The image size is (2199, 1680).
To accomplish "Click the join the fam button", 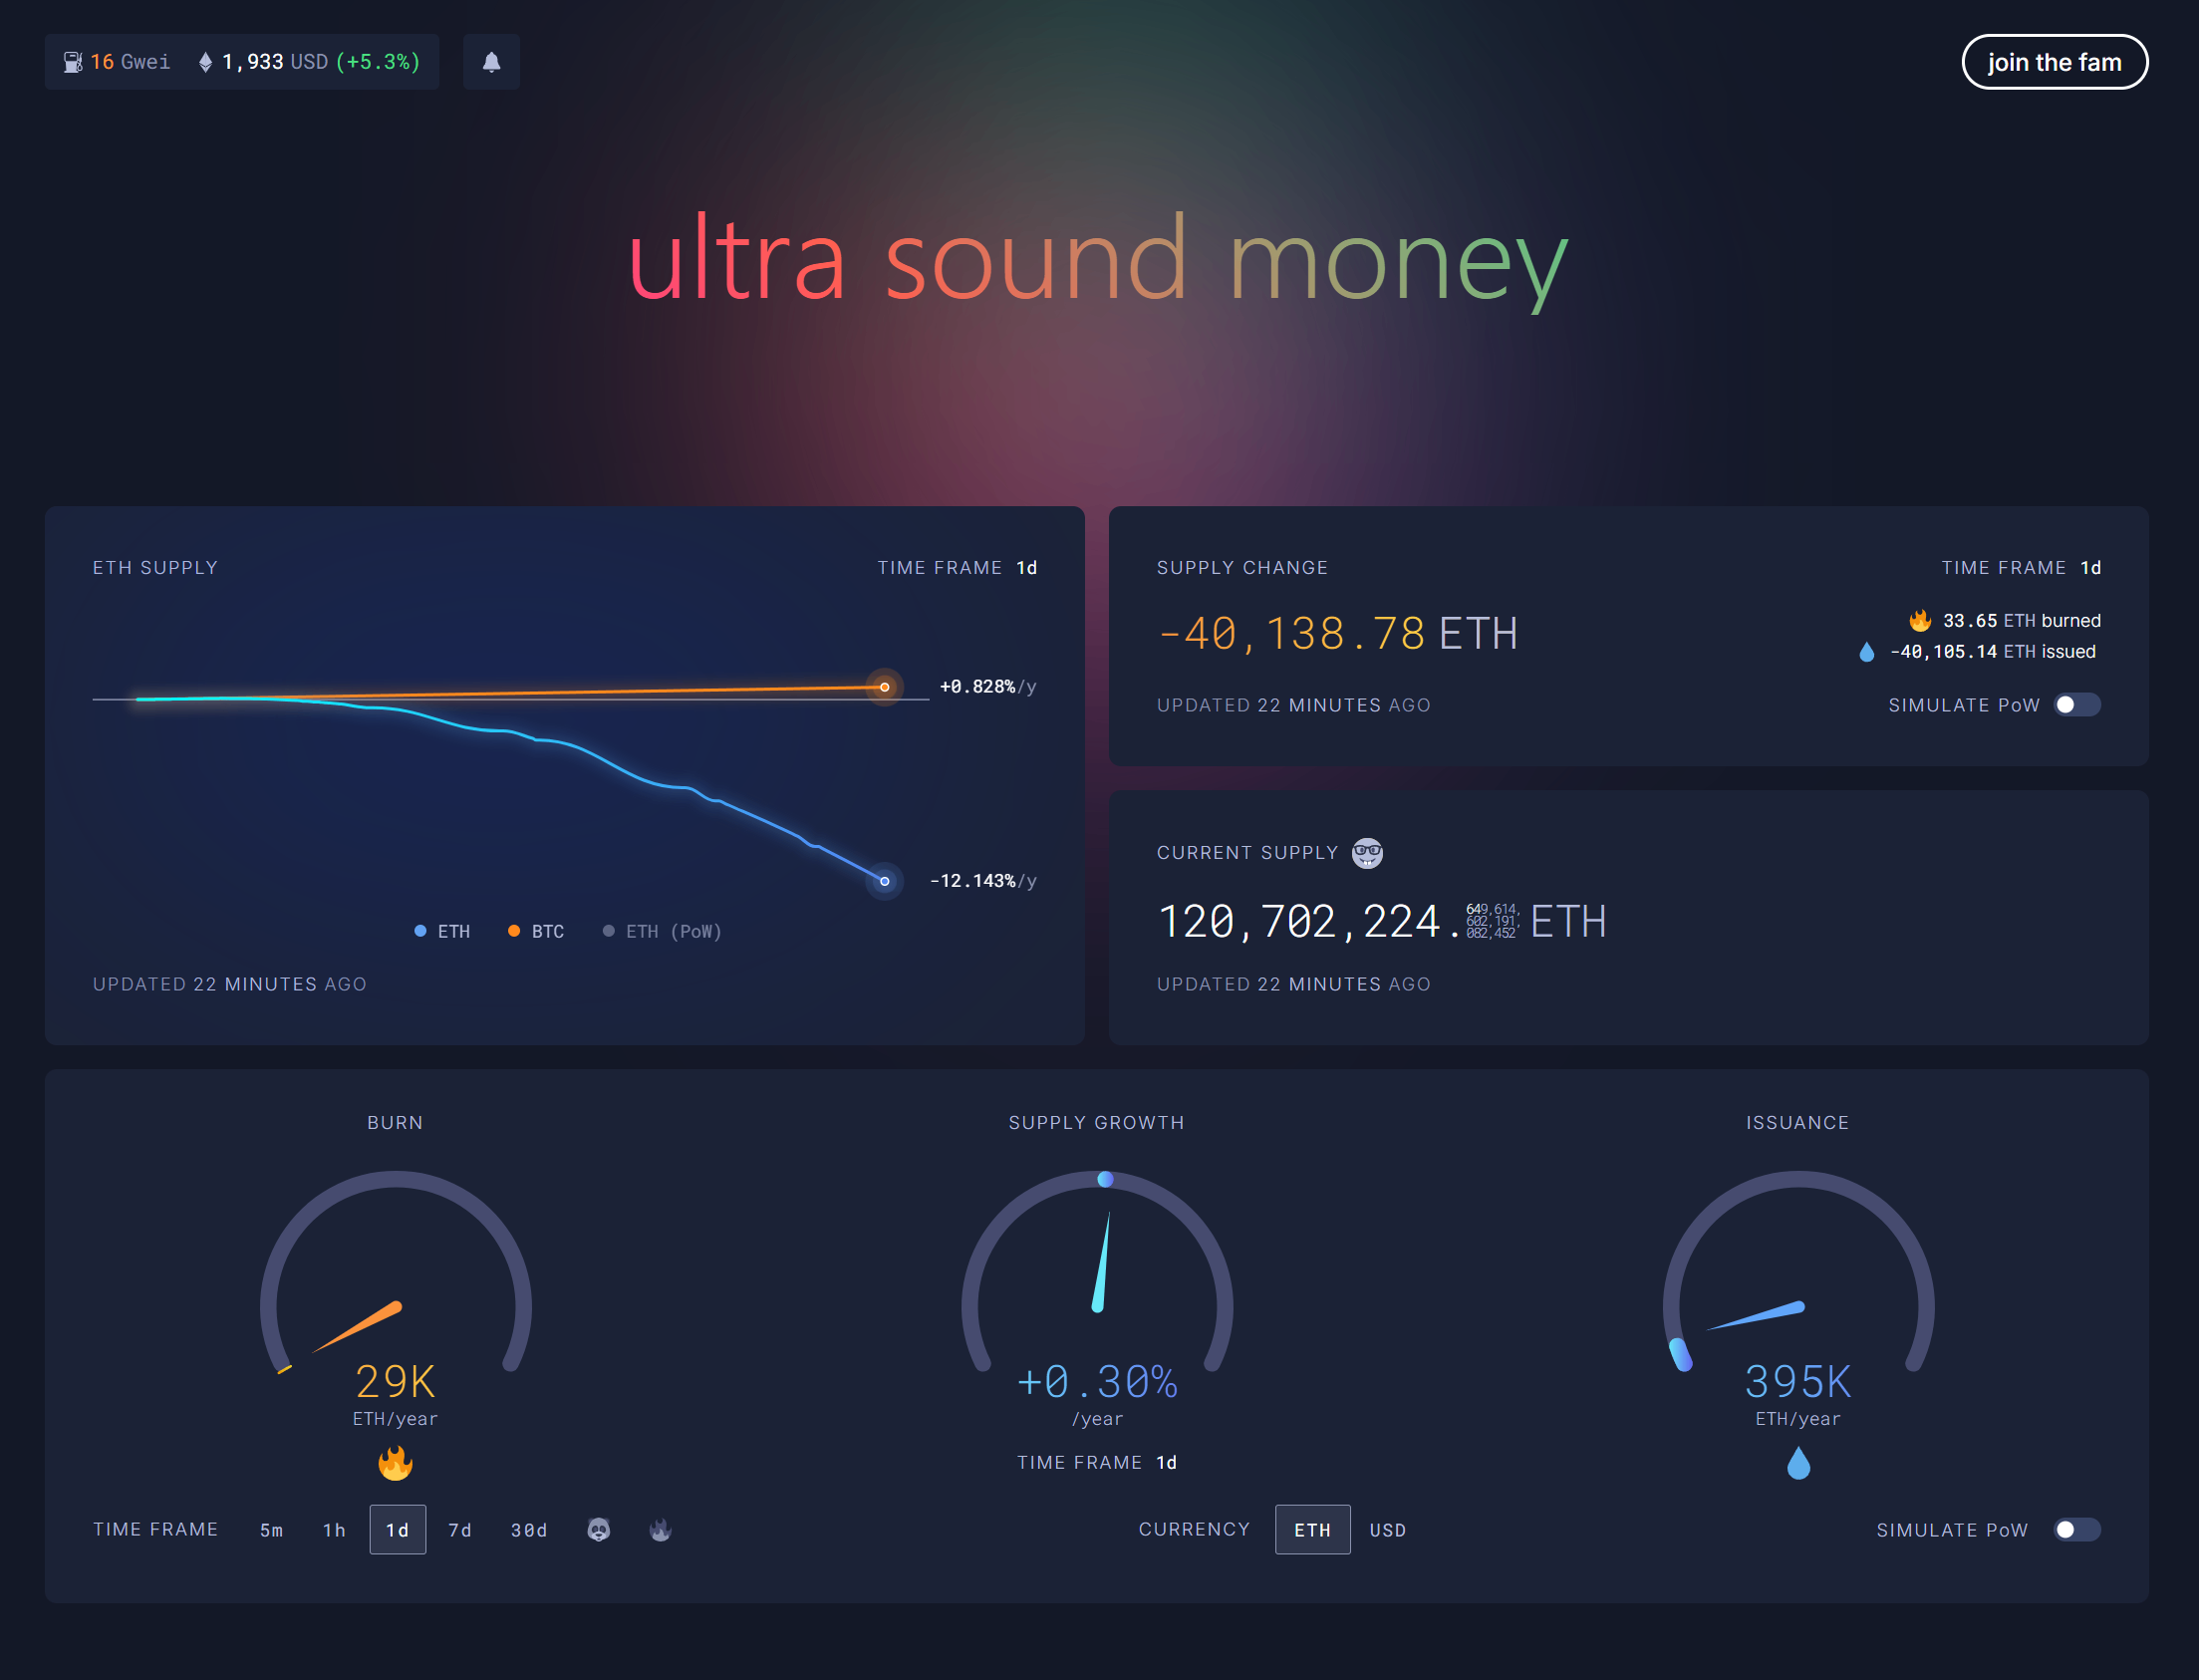I will pyautogui.click(x=2054, y=62).
